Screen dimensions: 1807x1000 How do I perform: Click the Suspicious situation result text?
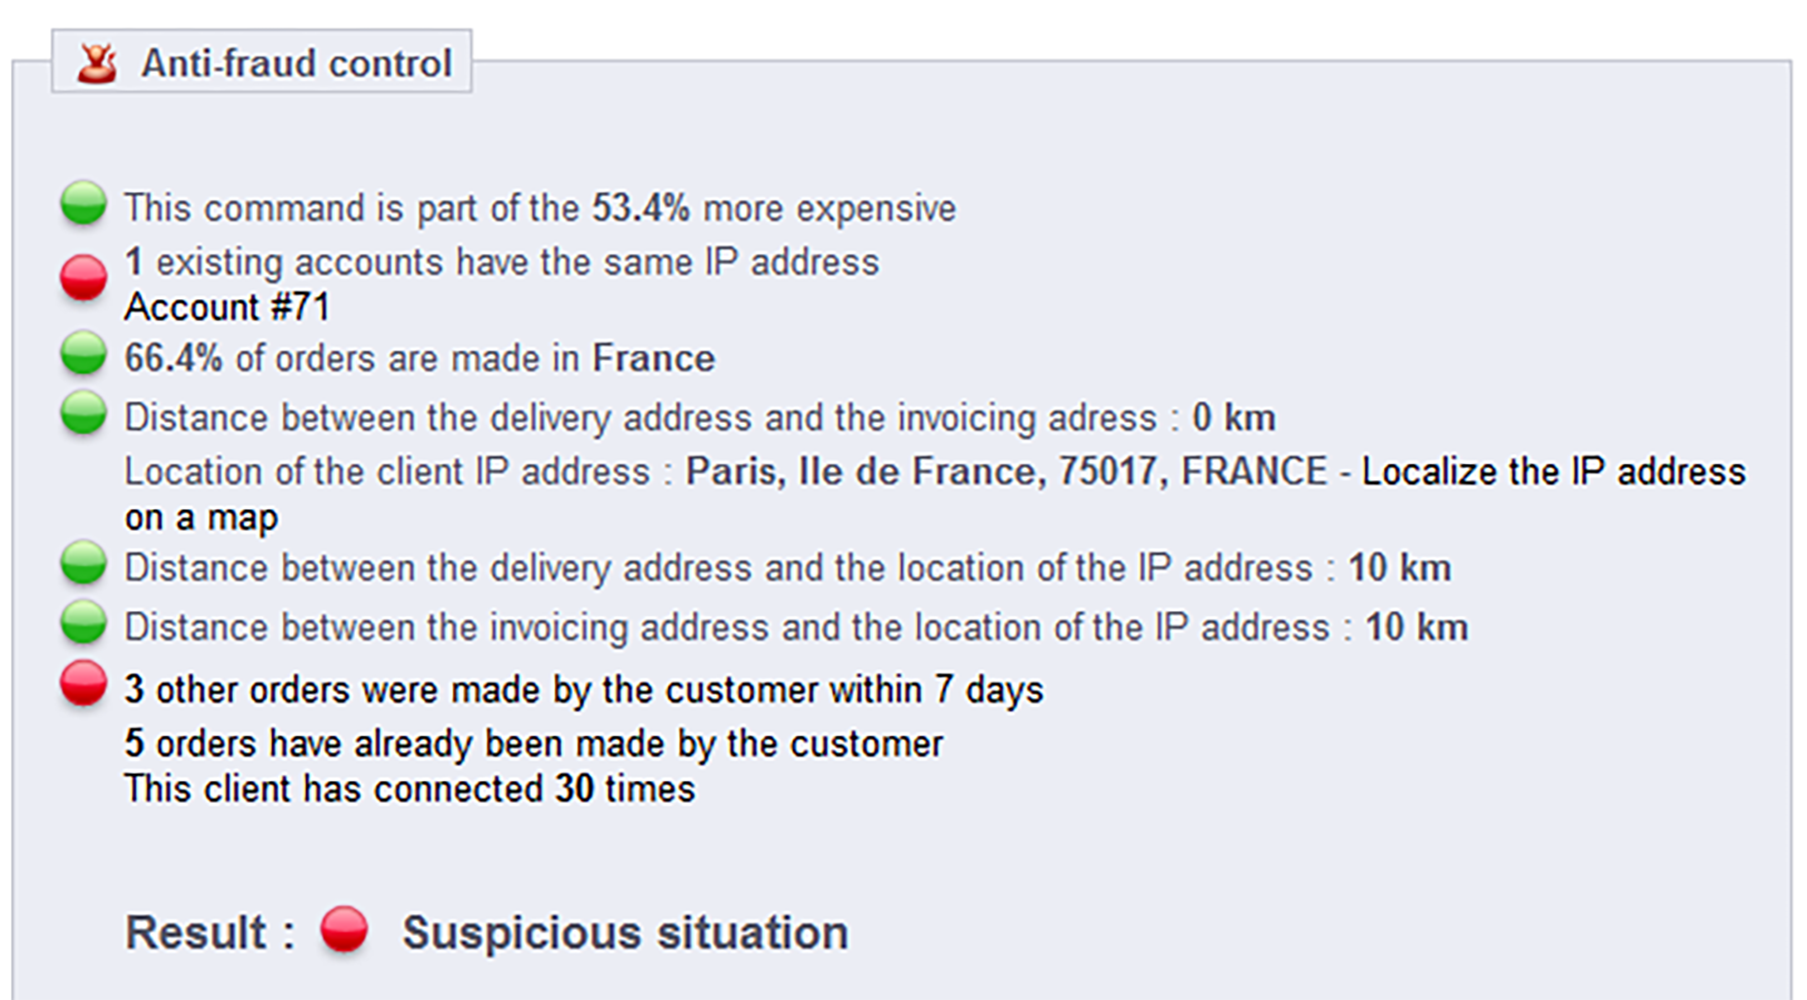click(625, 933)
